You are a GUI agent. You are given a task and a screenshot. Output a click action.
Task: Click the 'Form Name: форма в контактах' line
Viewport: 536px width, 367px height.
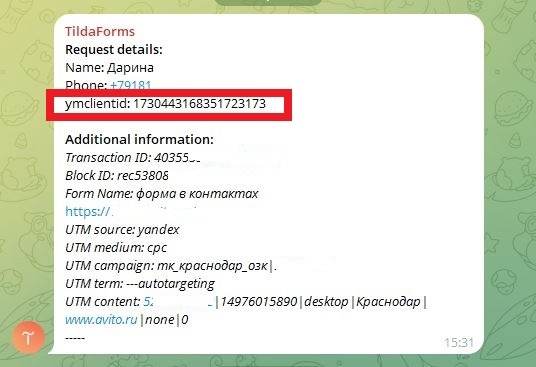(x=162, y=194)
